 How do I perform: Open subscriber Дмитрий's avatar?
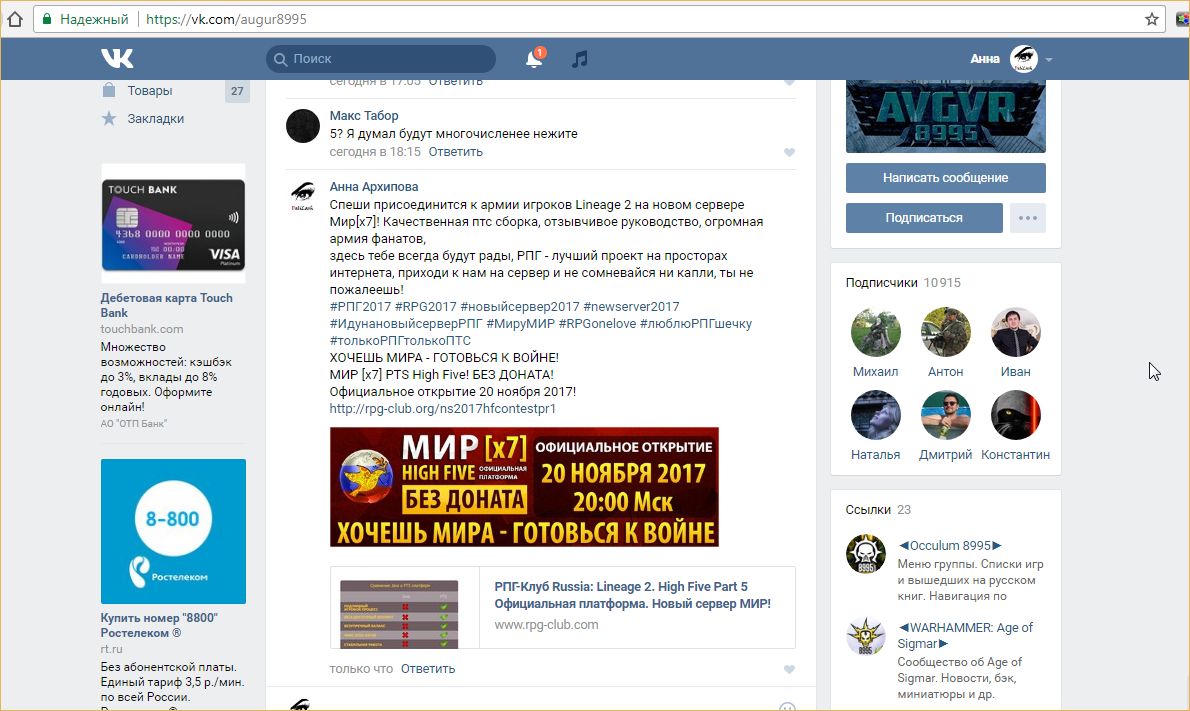[946, 415]
